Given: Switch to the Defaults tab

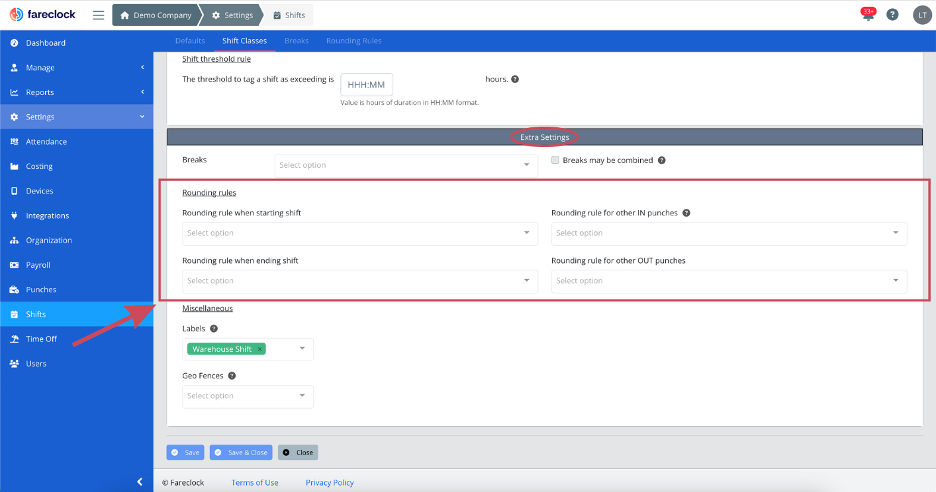Looking at the screenshot, I should [190, 41].
